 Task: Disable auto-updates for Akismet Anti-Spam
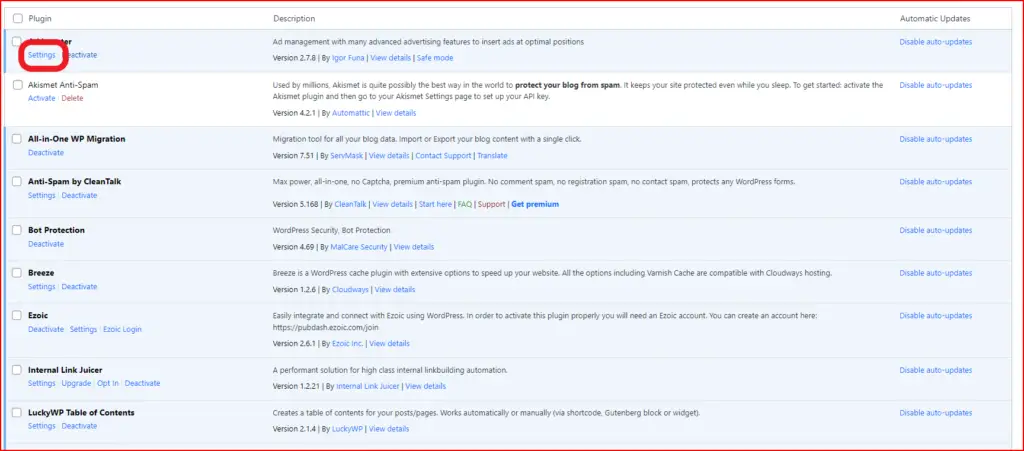[x=935, y=85]
